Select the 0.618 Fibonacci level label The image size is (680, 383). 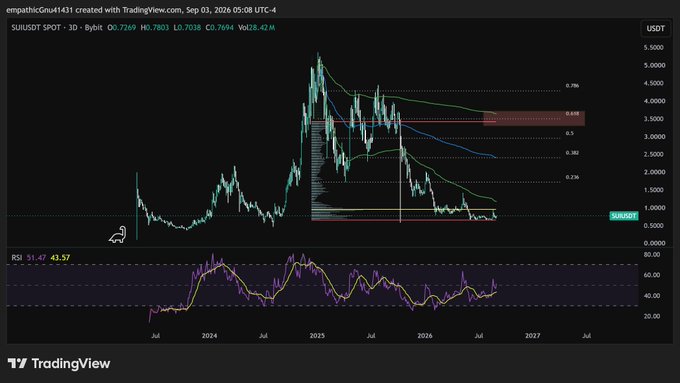point(572,114)
